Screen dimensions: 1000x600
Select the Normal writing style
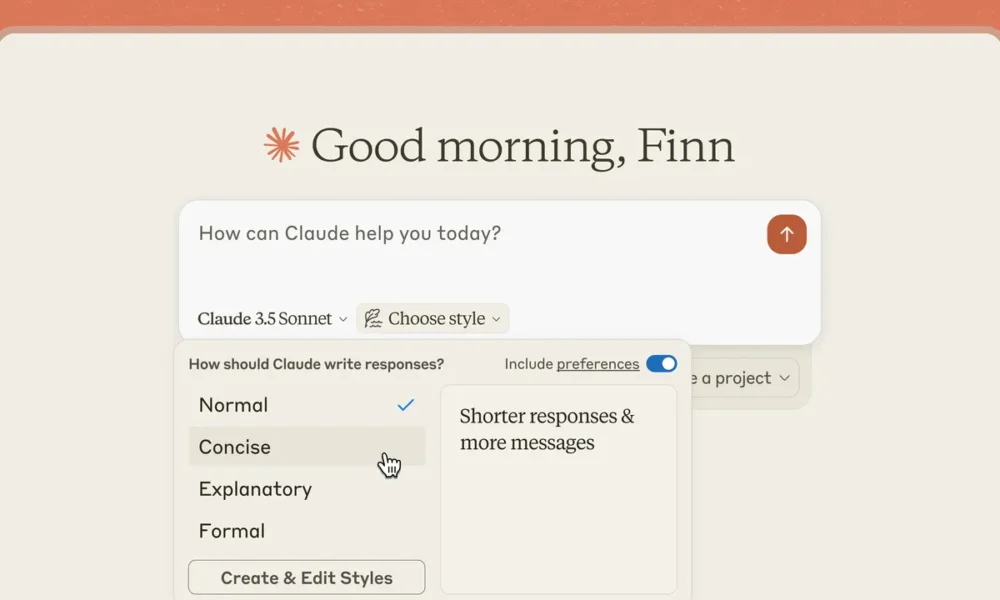(x=234, y=405)
